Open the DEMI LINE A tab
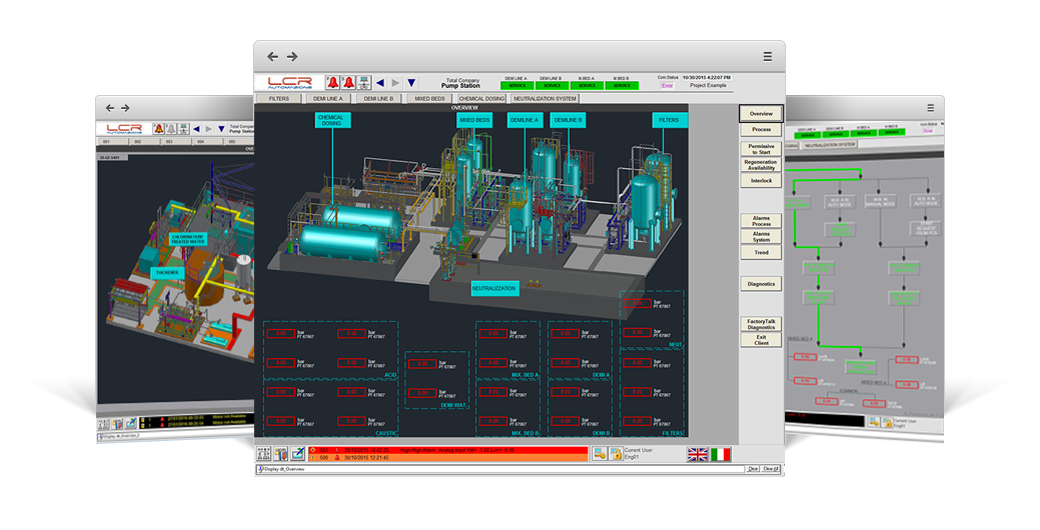 coord(326,99)
